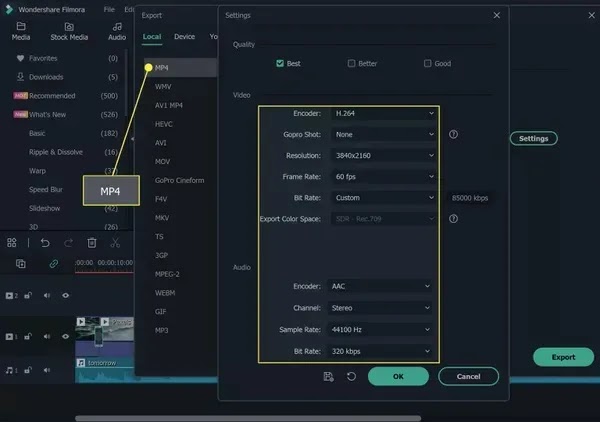Image resolution: width=600 pixels, height=422 pixels.
Task: Open Ripple & Dissolve category
Action: (x=56, y=152)
